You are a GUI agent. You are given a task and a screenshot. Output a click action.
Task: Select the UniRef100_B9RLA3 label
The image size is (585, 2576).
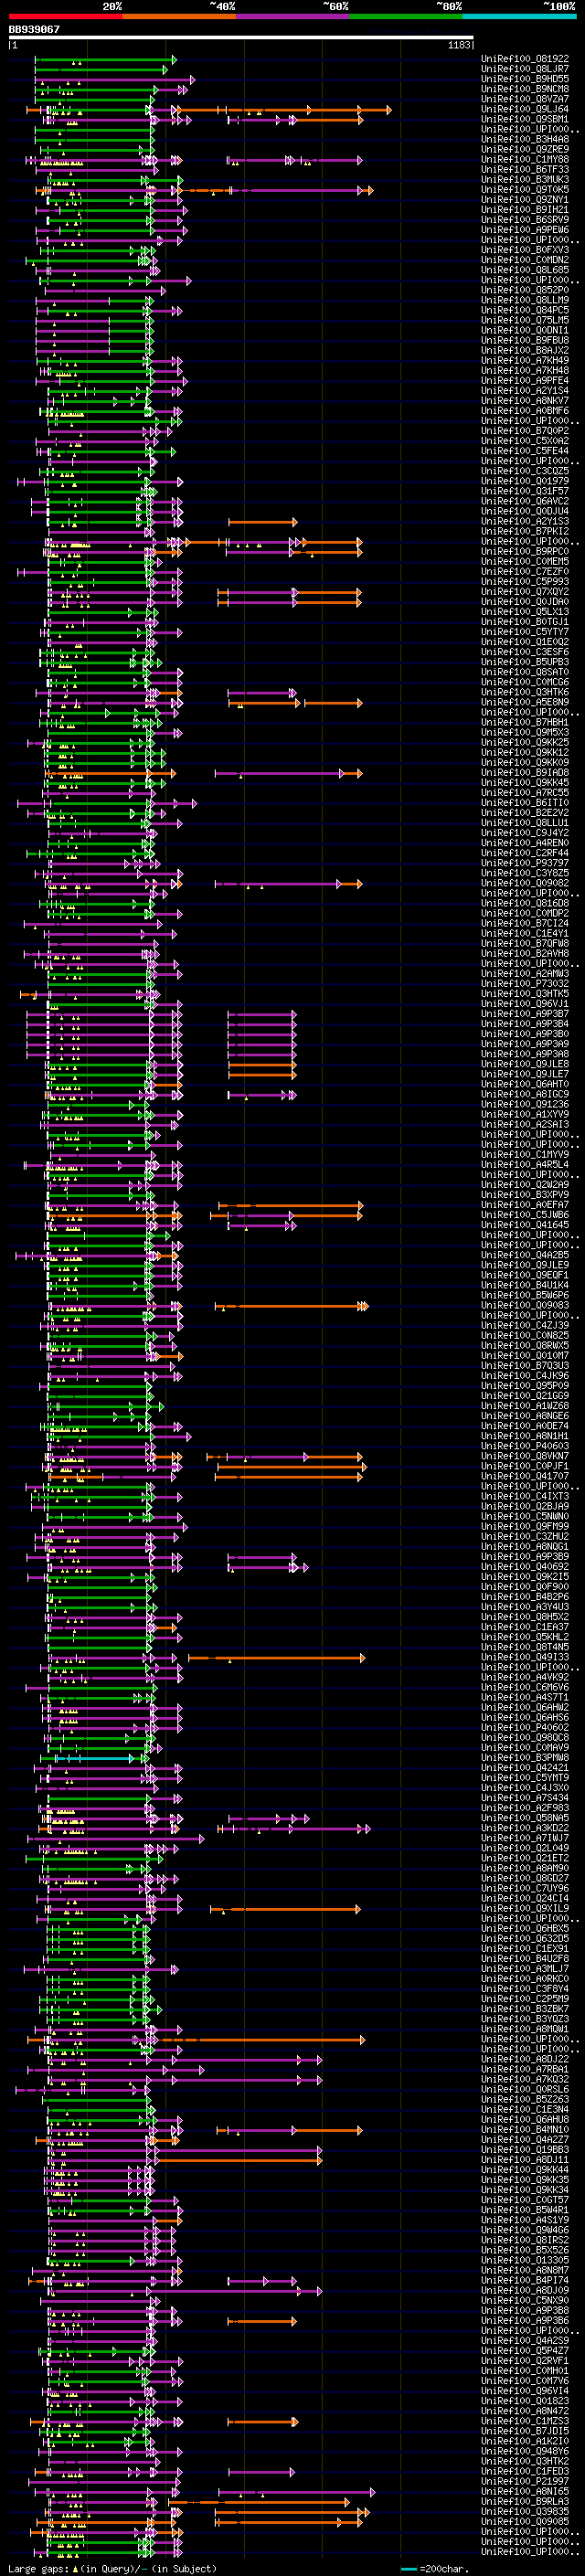click(x=525, y=2501)
